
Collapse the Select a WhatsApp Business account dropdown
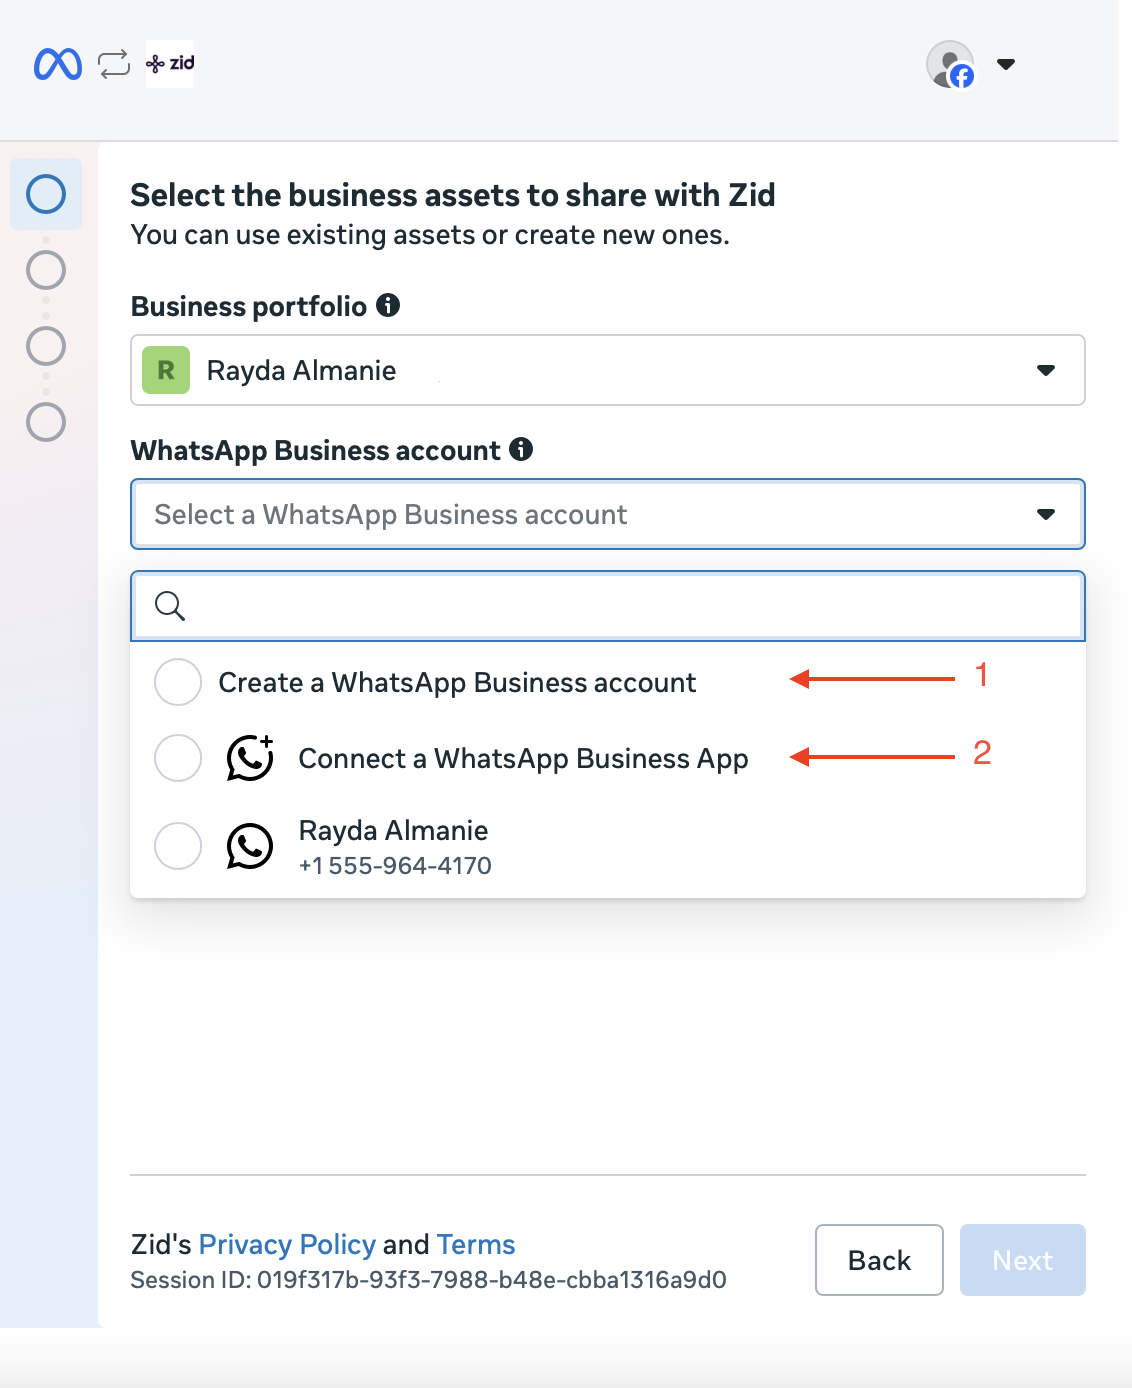click(608, 514)
